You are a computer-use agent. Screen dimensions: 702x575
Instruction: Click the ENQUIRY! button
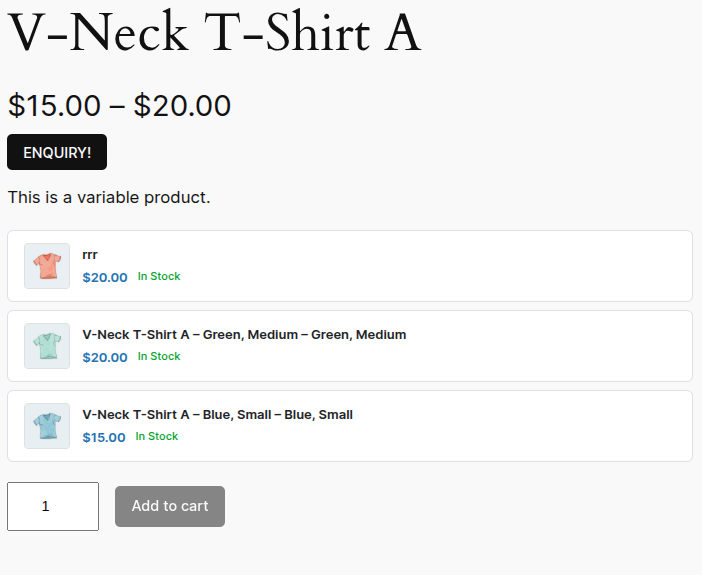pyautogui.click(x=57, y=152)
